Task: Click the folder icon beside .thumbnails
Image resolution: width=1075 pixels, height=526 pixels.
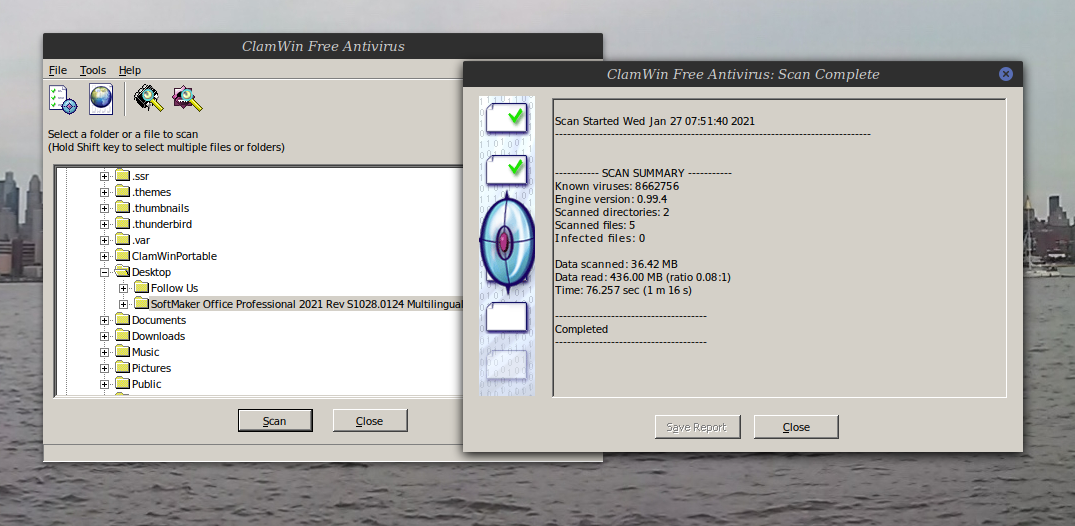Action: [x=122, y=207]
